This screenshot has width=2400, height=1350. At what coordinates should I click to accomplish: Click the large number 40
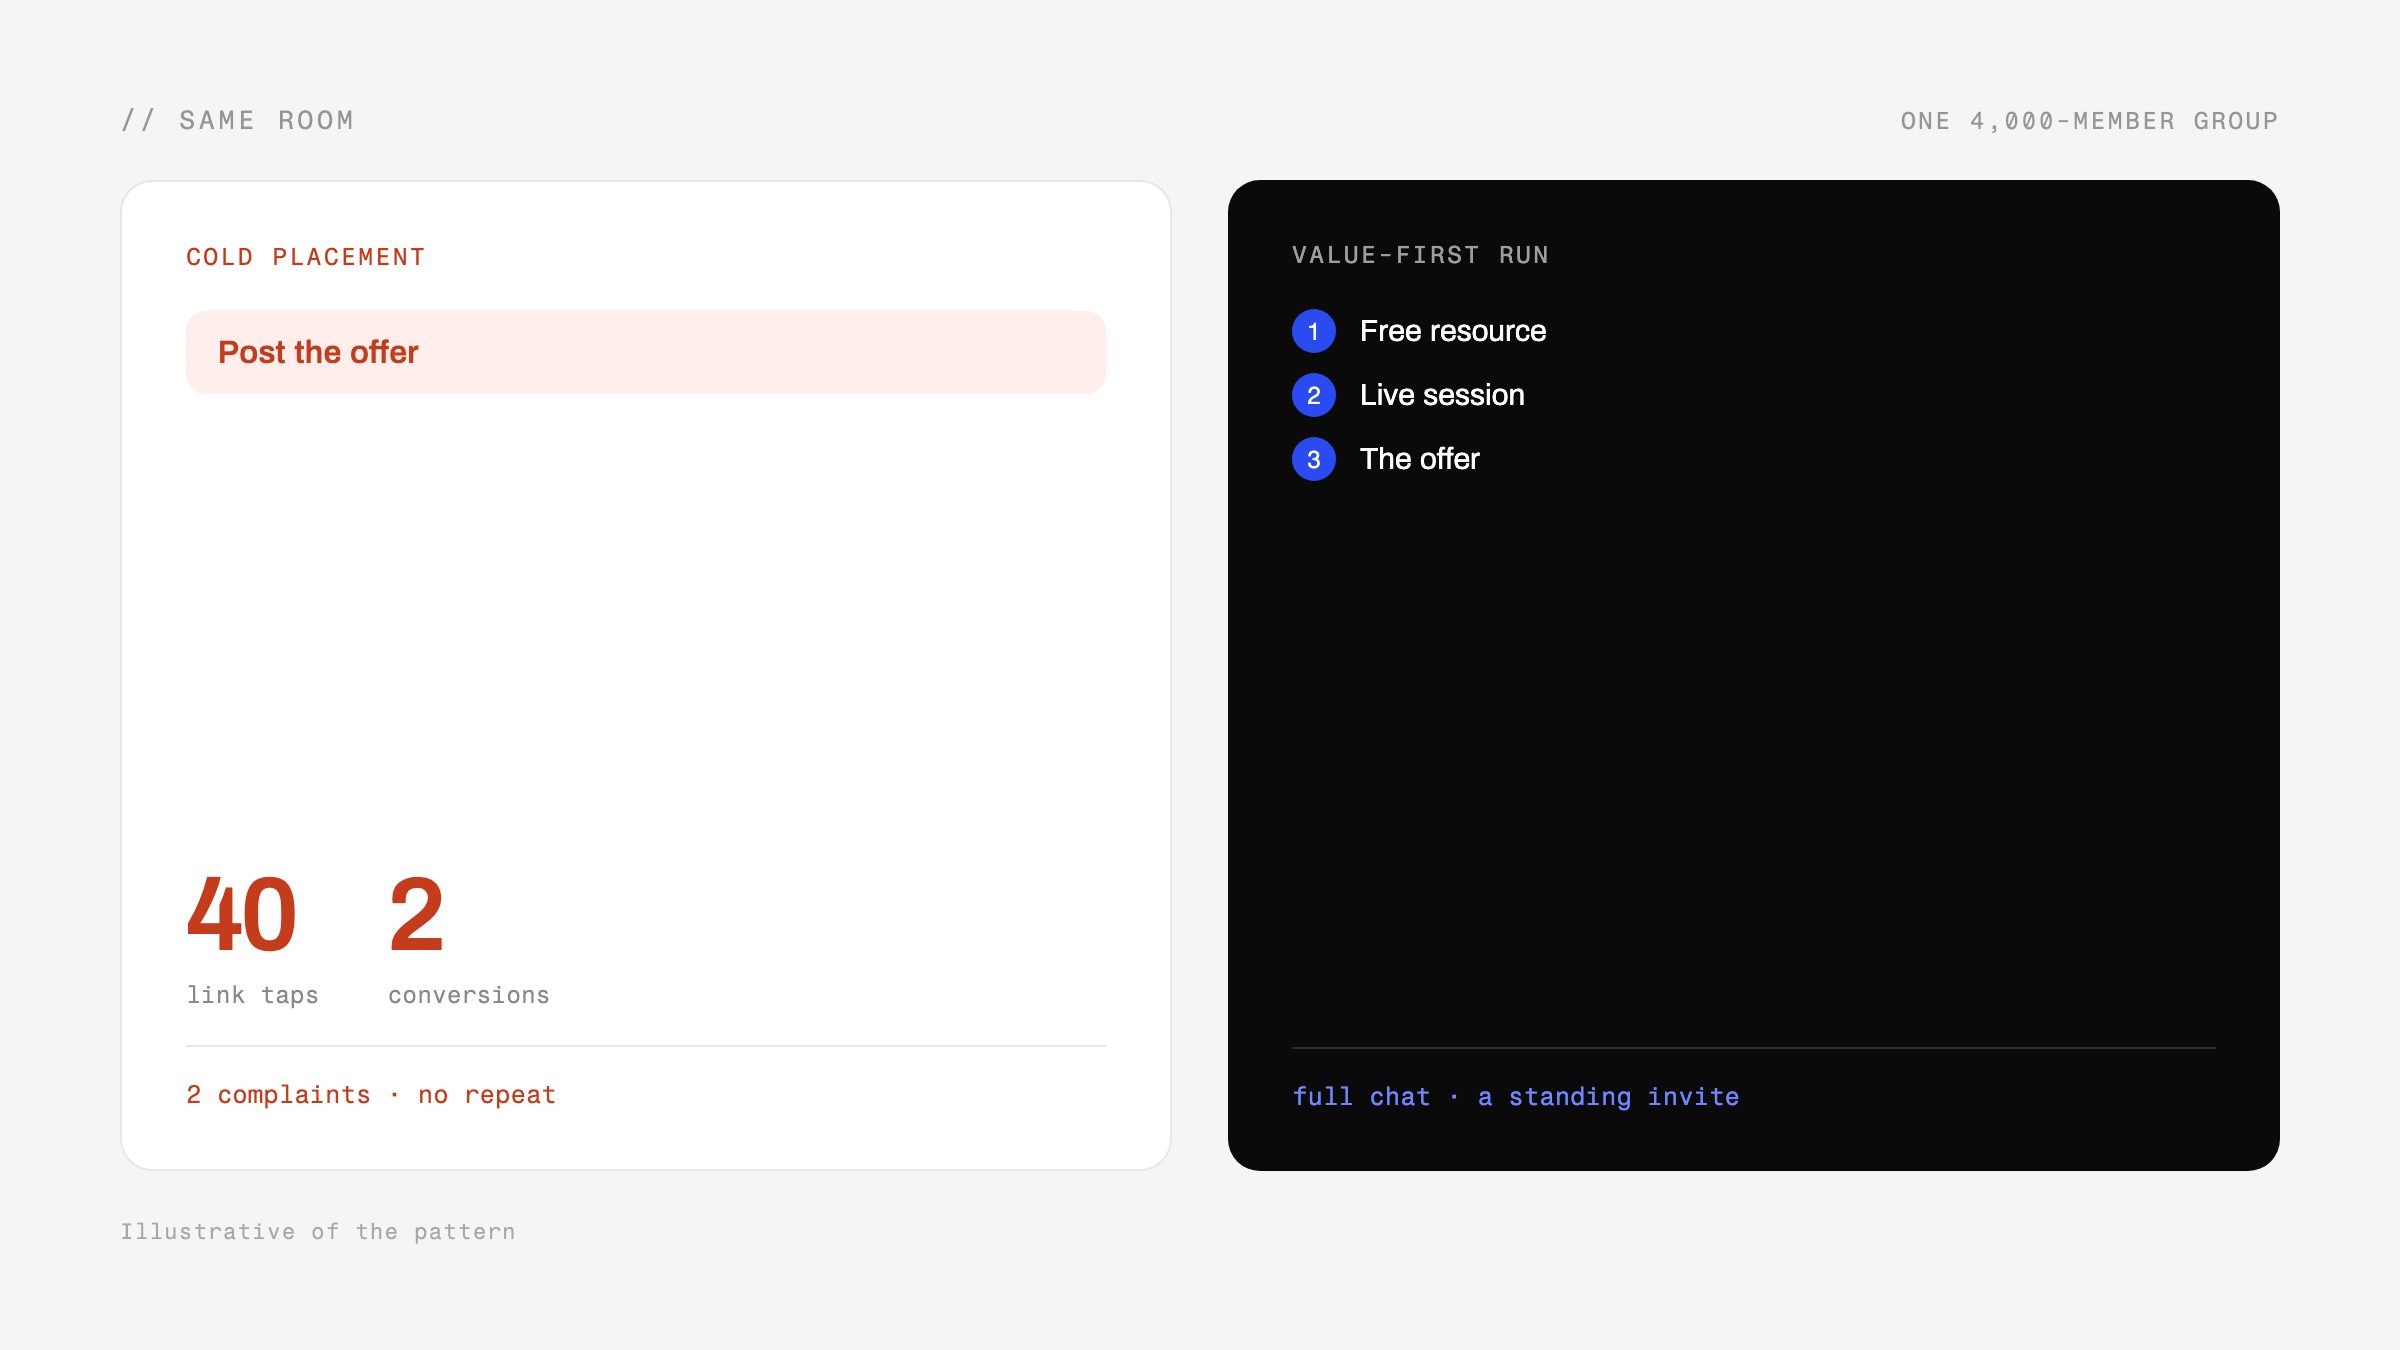[242, 914]
